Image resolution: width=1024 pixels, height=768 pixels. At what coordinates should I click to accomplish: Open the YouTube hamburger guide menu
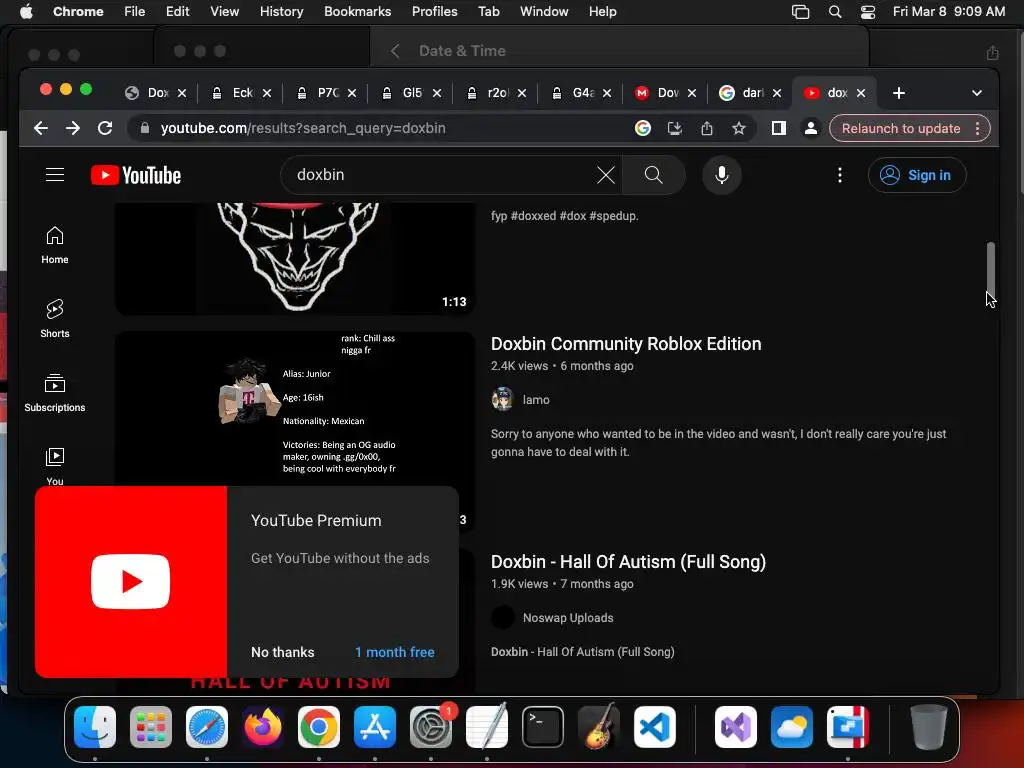point(55,175)
